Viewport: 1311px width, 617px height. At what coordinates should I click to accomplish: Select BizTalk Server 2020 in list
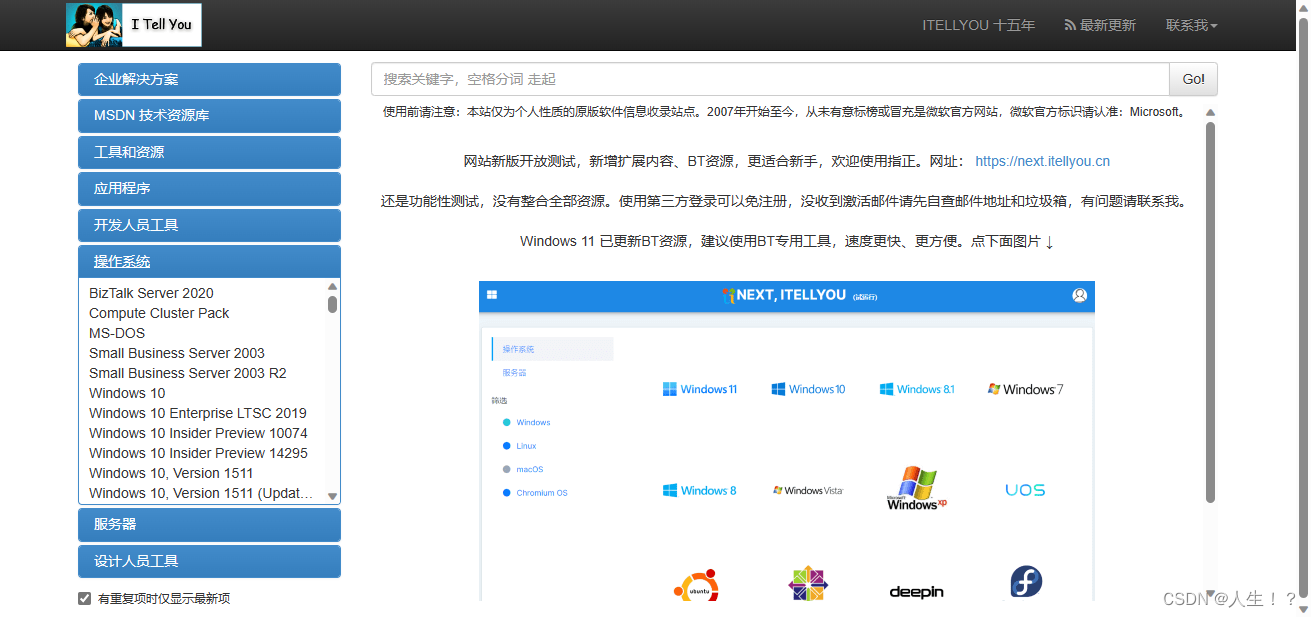tap(151, 293)
